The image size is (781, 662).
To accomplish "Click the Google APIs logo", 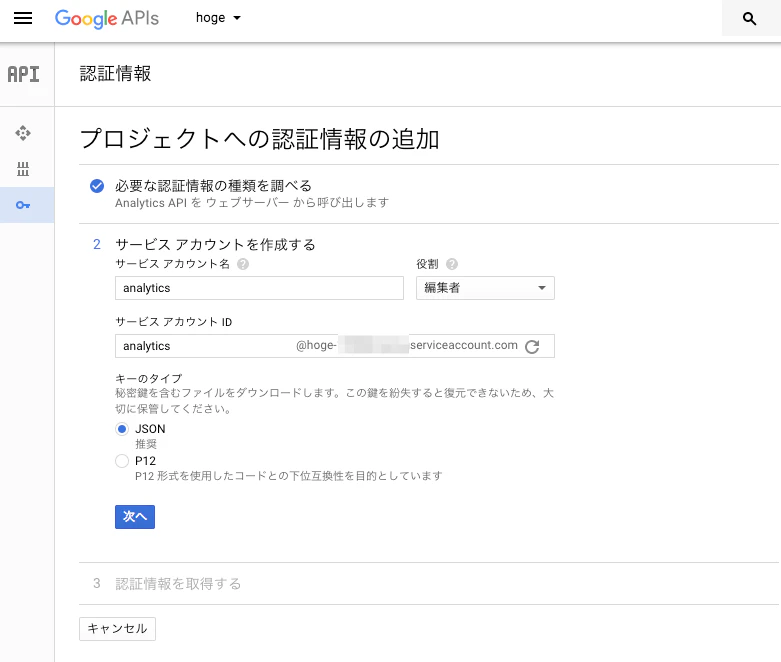I will point(107,18).
